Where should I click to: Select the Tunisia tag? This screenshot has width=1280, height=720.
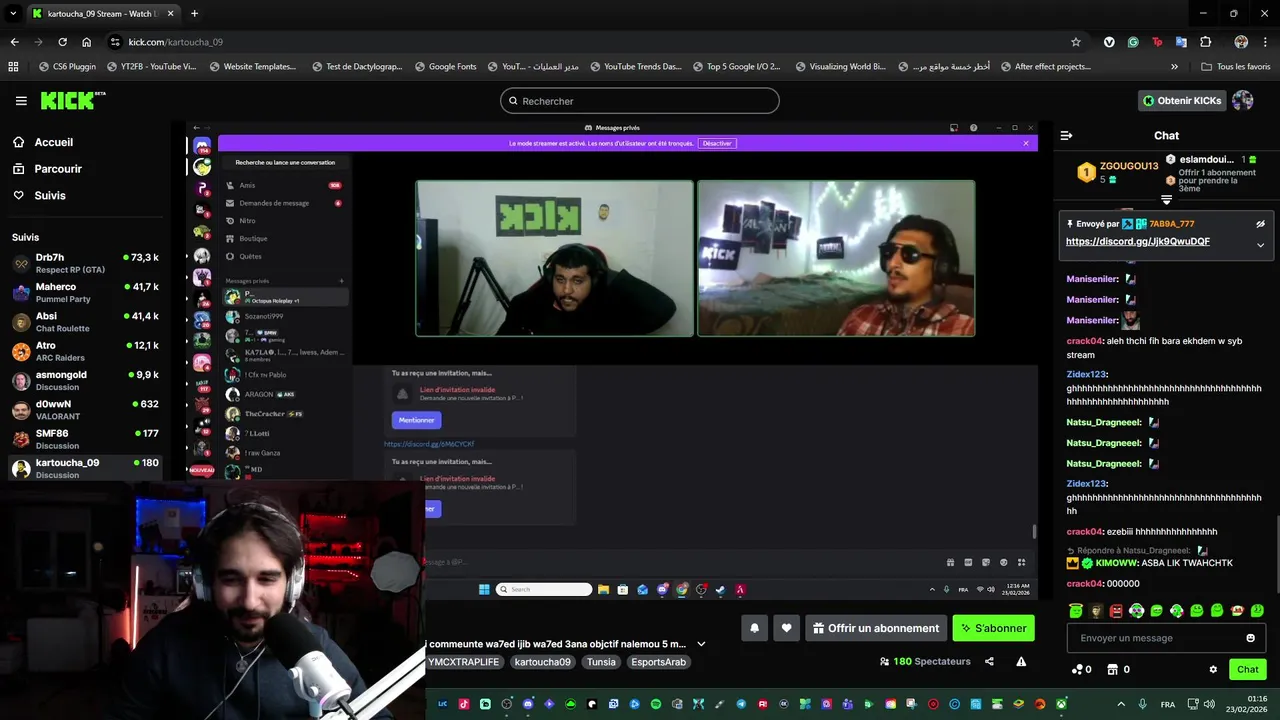coord(601,662)
